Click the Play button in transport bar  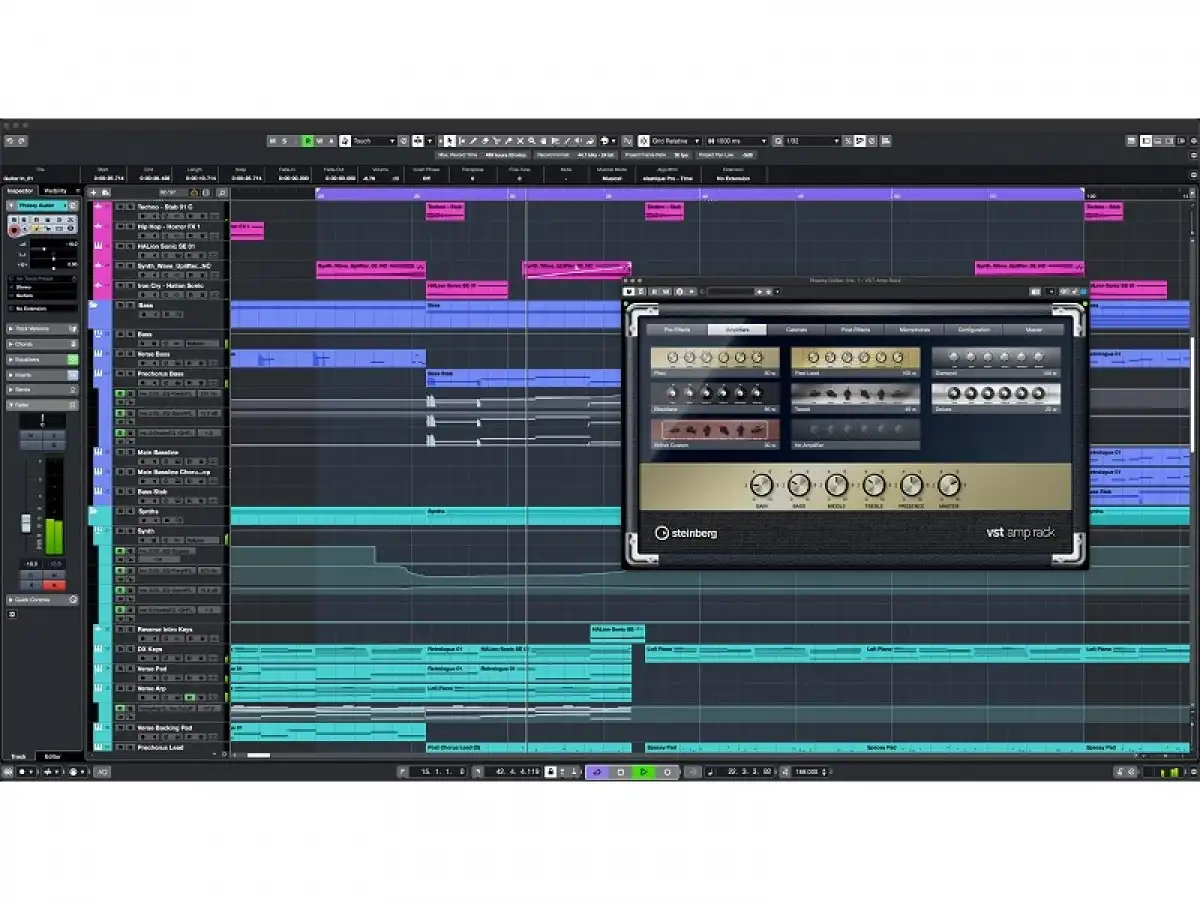click(x=644, y=772)
